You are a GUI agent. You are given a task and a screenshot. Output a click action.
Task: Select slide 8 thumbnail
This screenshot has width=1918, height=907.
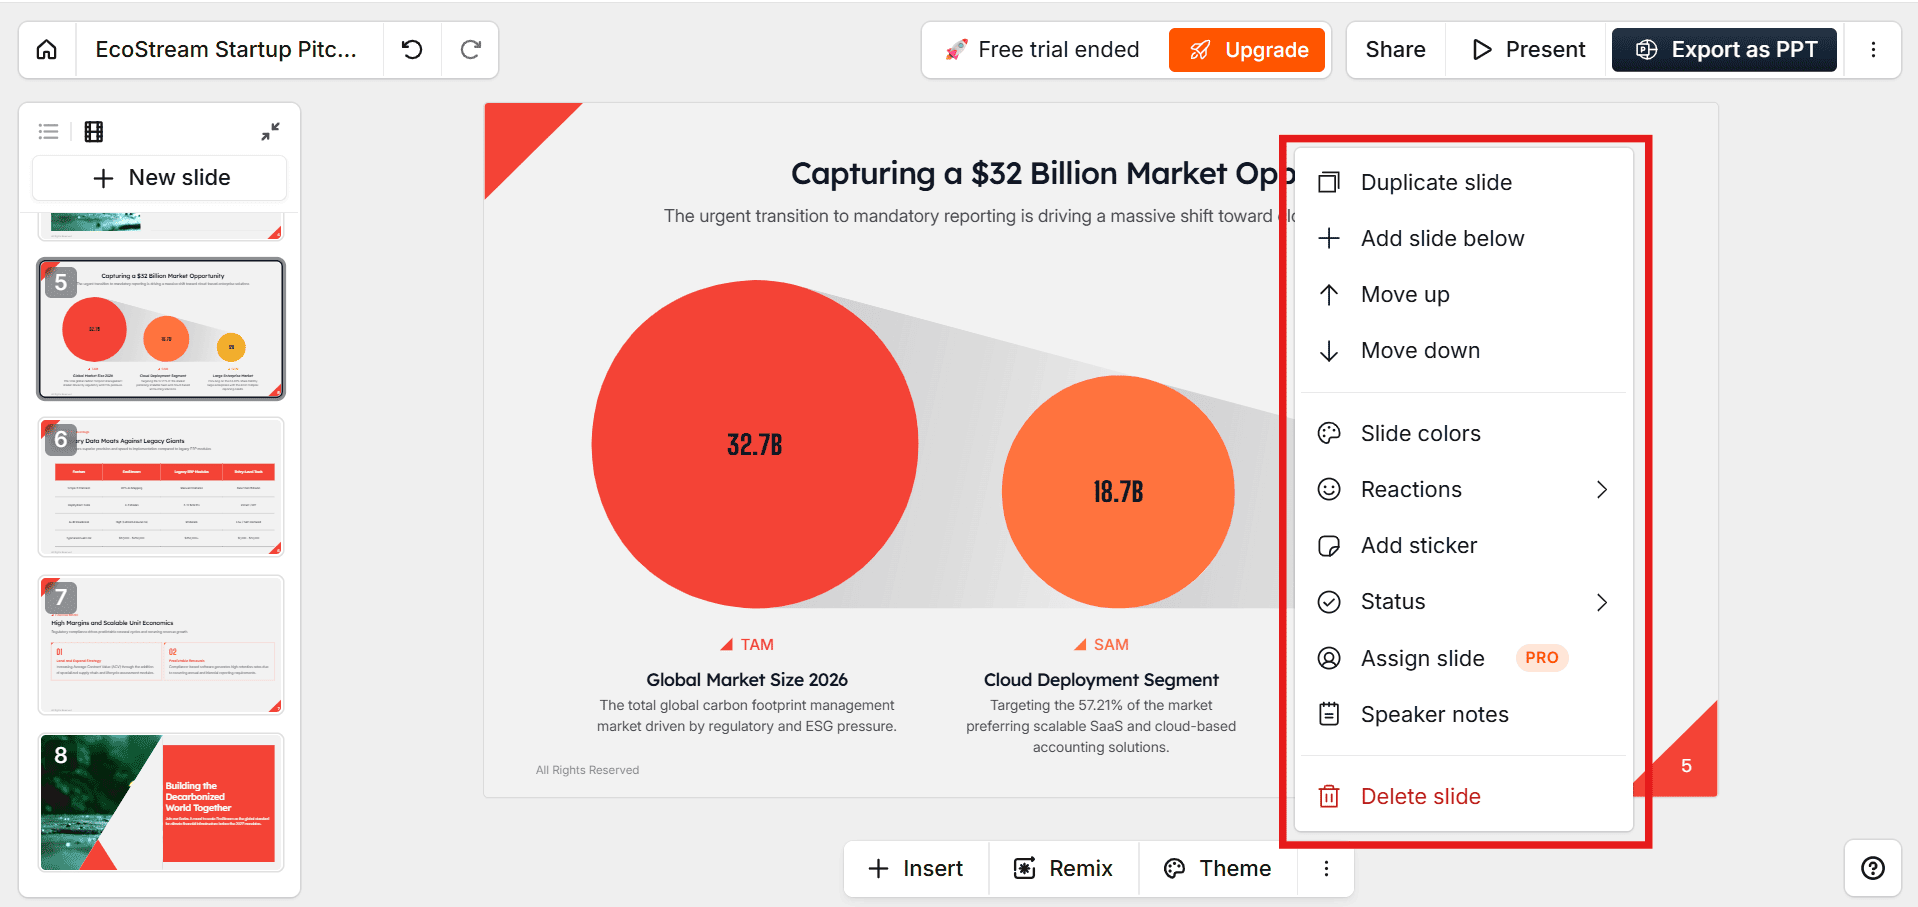[x=161, y=803]
